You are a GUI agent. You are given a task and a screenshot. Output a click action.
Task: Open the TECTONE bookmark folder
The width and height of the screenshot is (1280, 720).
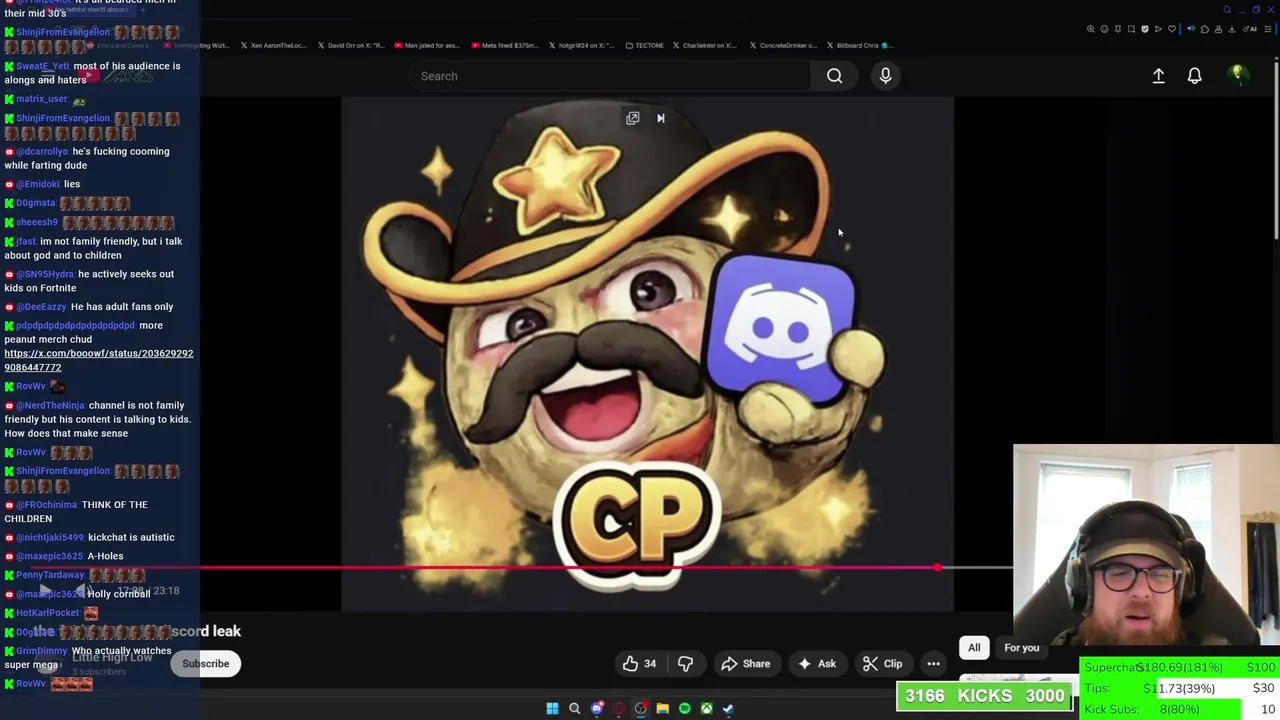coord(644,45)
